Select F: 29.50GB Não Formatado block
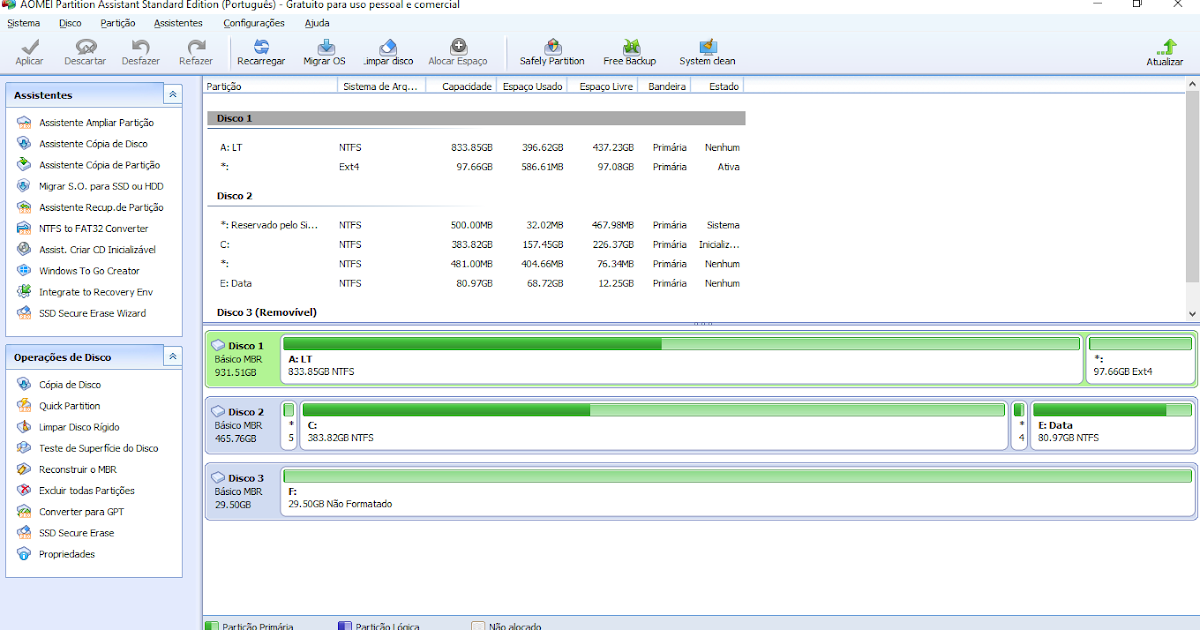The image size is (1200, 630). coord(738,492)
